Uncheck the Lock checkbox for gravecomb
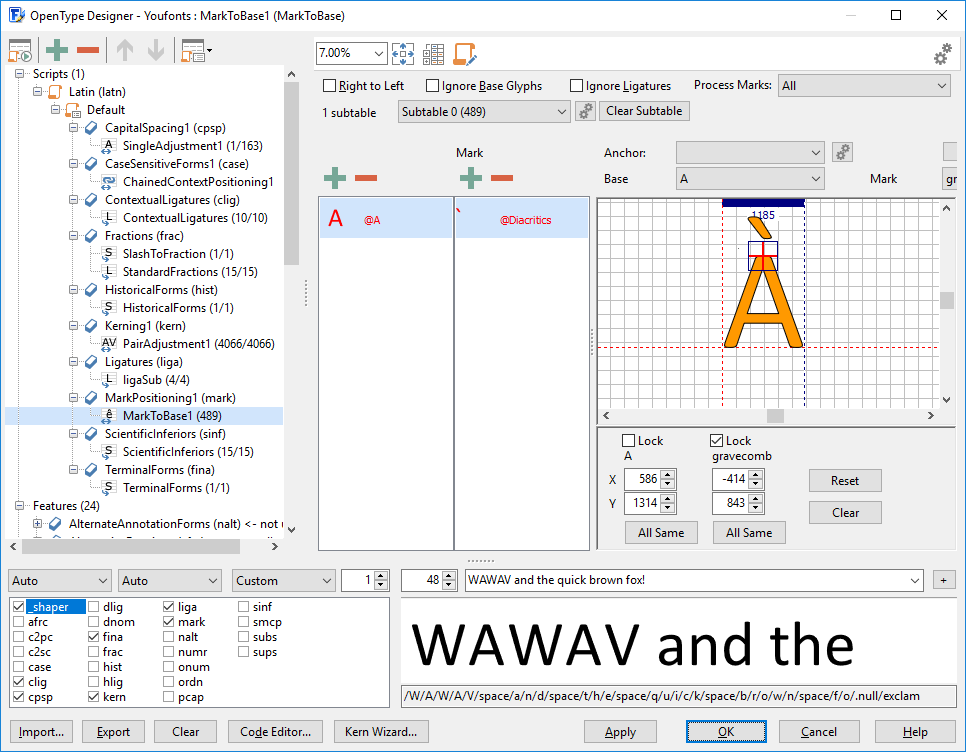This screenshot has width=966, height=752. pos(717,441)
